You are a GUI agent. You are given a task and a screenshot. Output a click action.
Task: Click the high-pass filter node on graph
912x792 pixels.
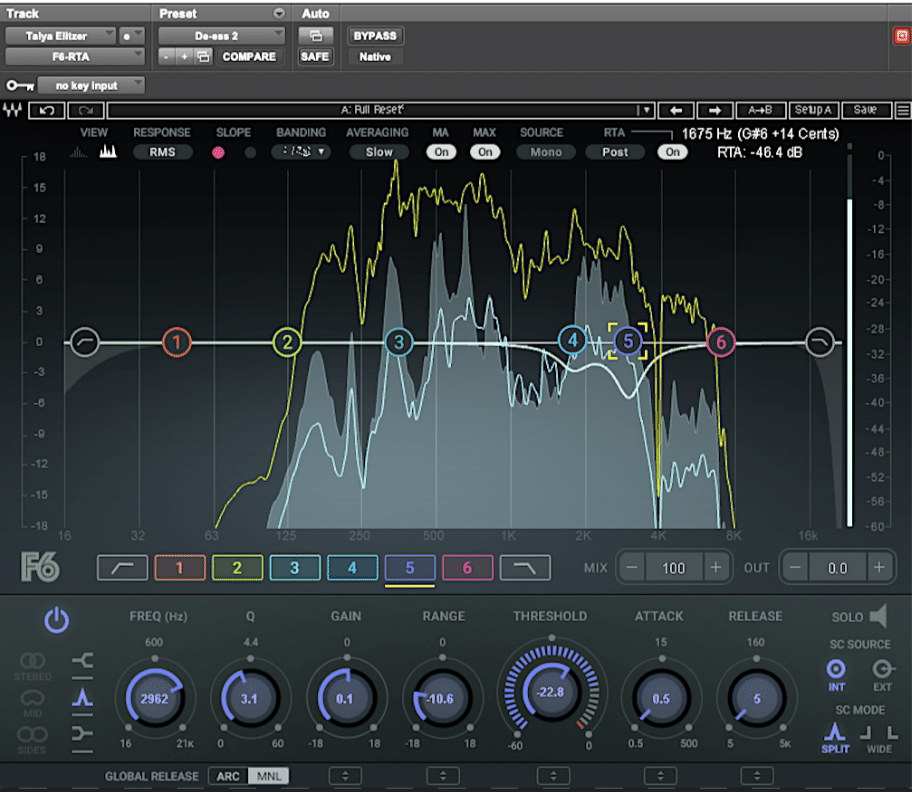[x=85, y=342]
